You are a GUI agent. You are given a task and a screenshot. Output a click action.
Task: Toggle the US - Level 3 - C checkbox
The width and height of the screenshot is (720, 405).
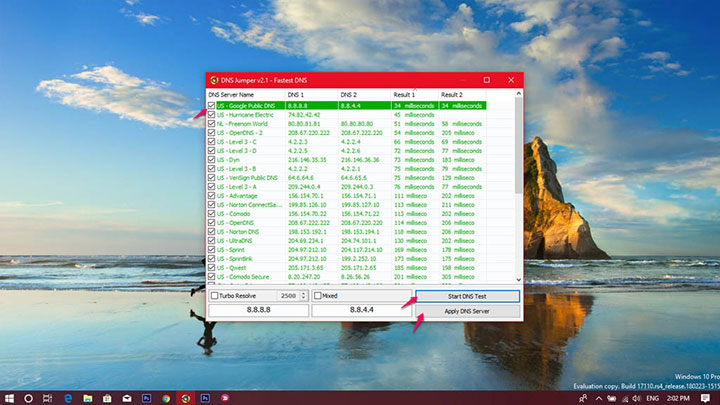tap(211, 141)
